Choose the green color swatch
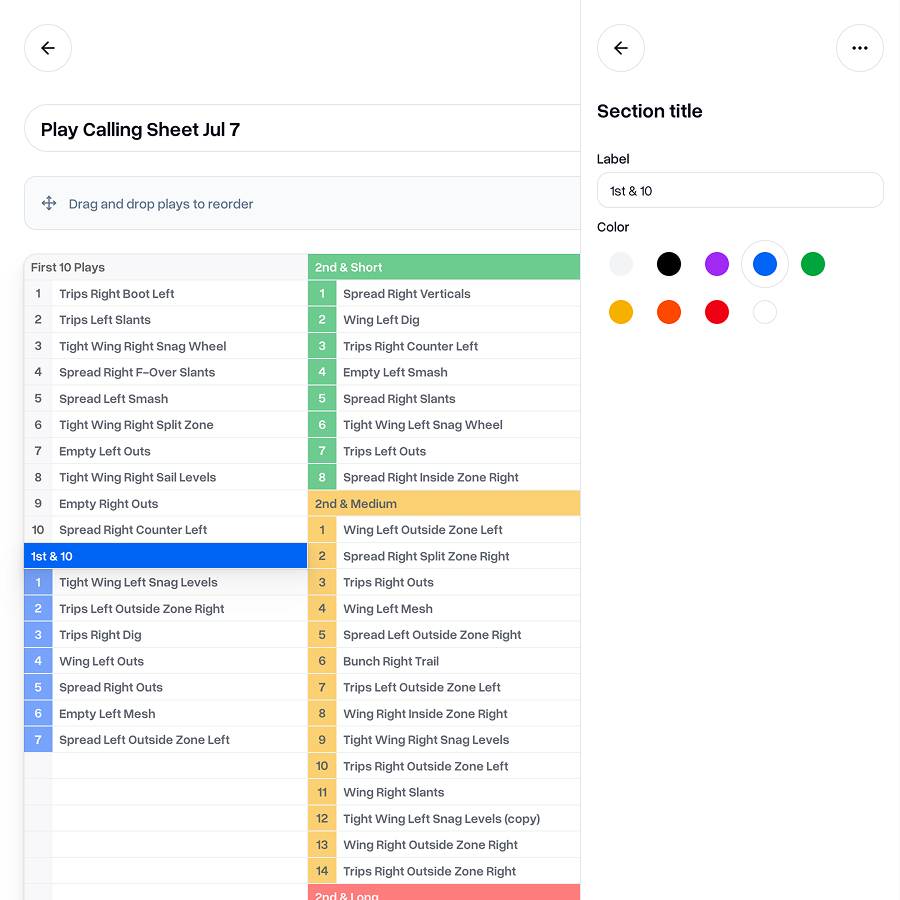Image resolution: width=900 pixels, height=900 pixels. pyautogui.click(x=813, y=264)
